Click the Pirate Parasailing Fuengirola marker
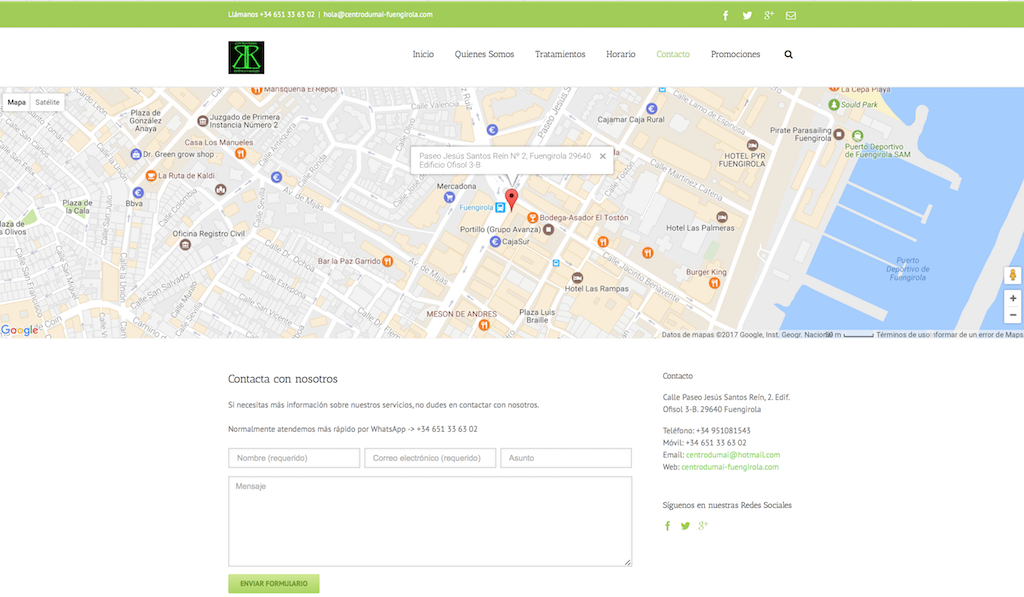 [x=839, y=135]
